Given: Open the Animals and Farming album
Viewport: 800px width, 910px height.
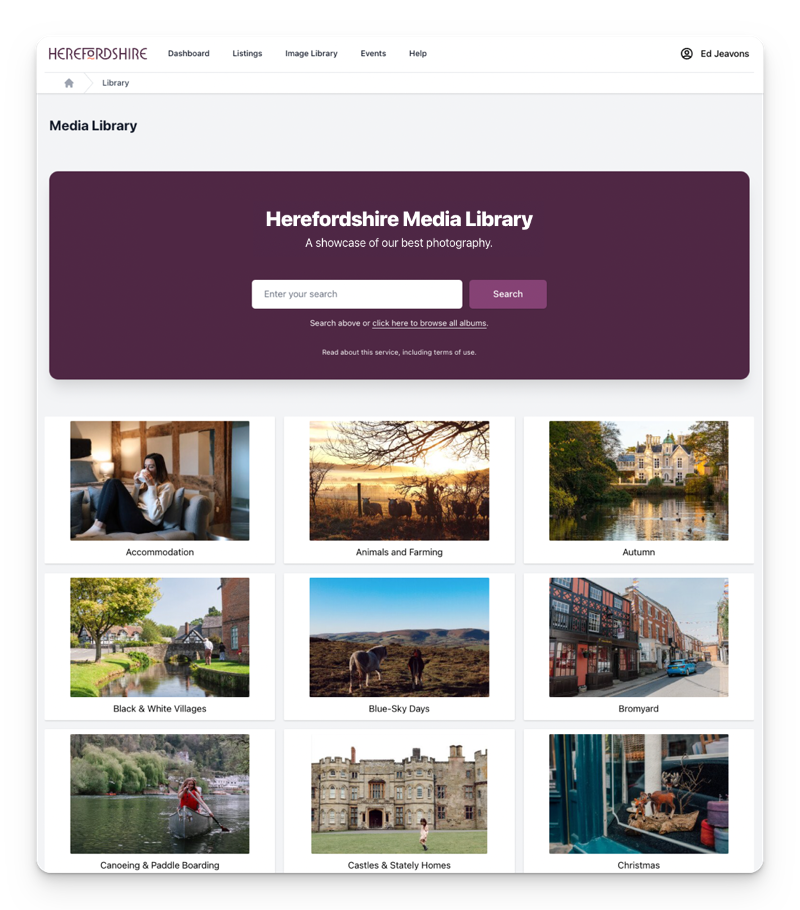Looking at the screenshot, I should click(399, 481).
